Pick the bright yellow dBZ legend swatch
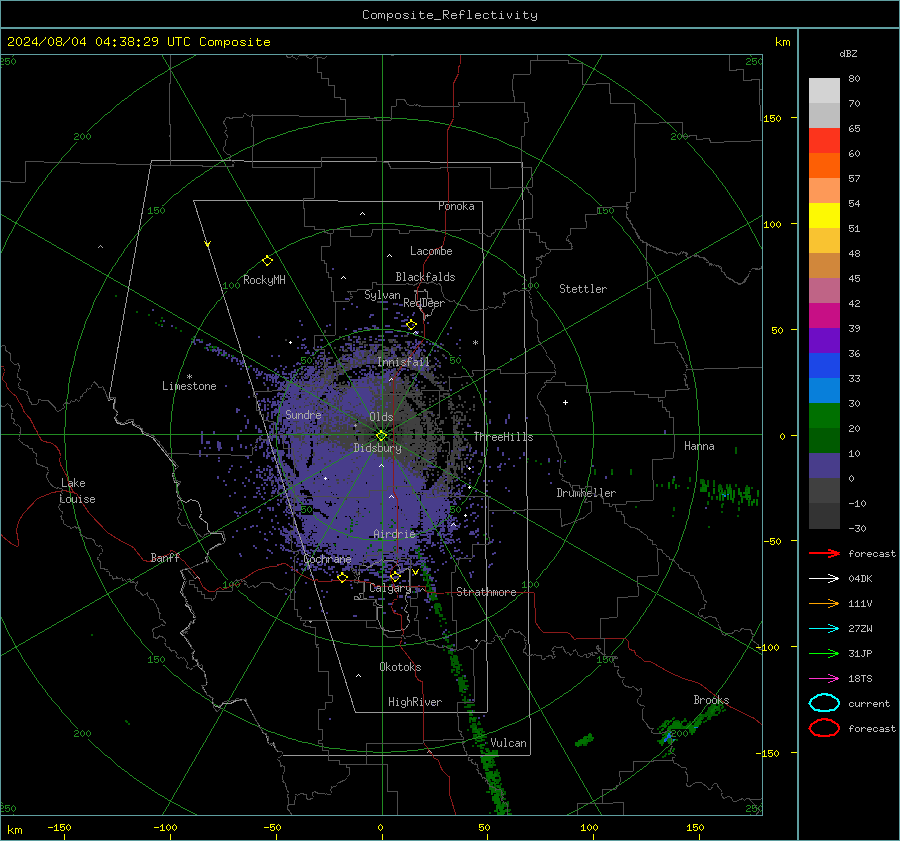 [x=824, y=216]
